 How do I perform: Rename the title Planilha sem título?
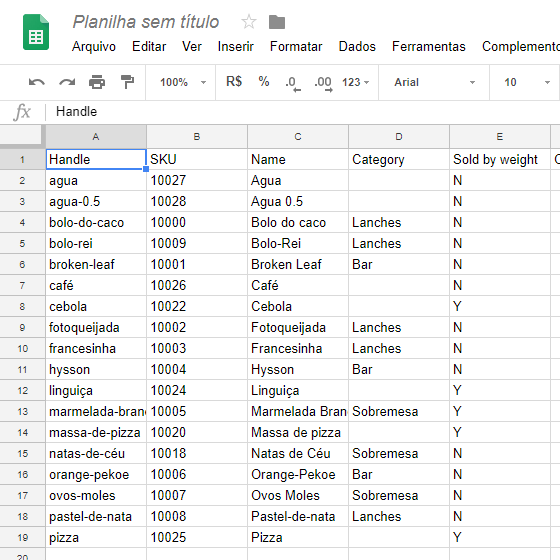(146, 22)
